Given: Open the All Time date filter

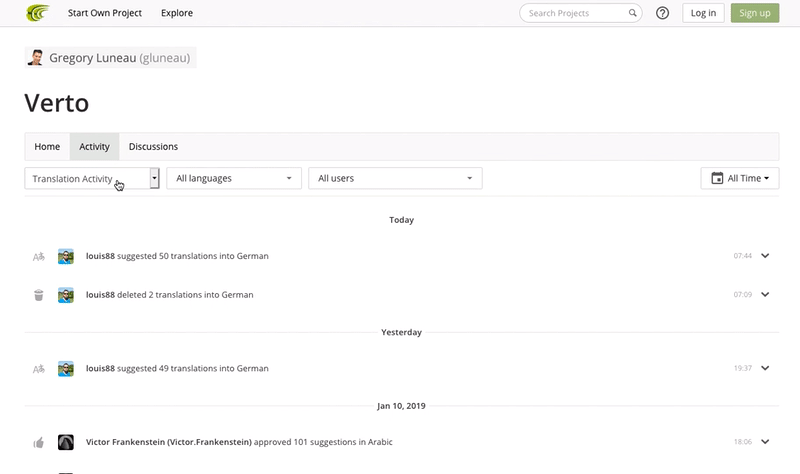Looking at the screenshot, I should click(740, 179).
